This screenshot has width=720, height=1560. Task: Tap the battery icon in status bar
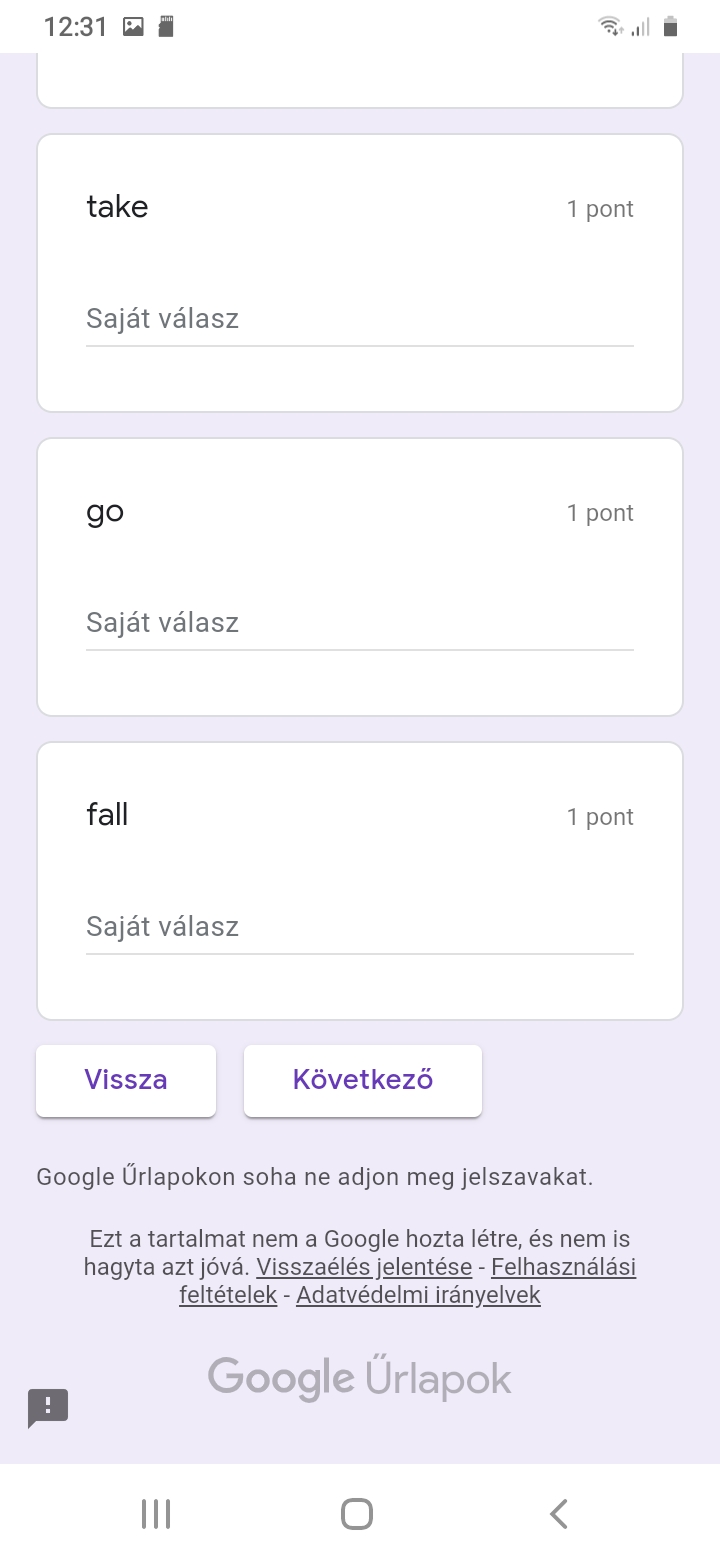tap(671, 27)
